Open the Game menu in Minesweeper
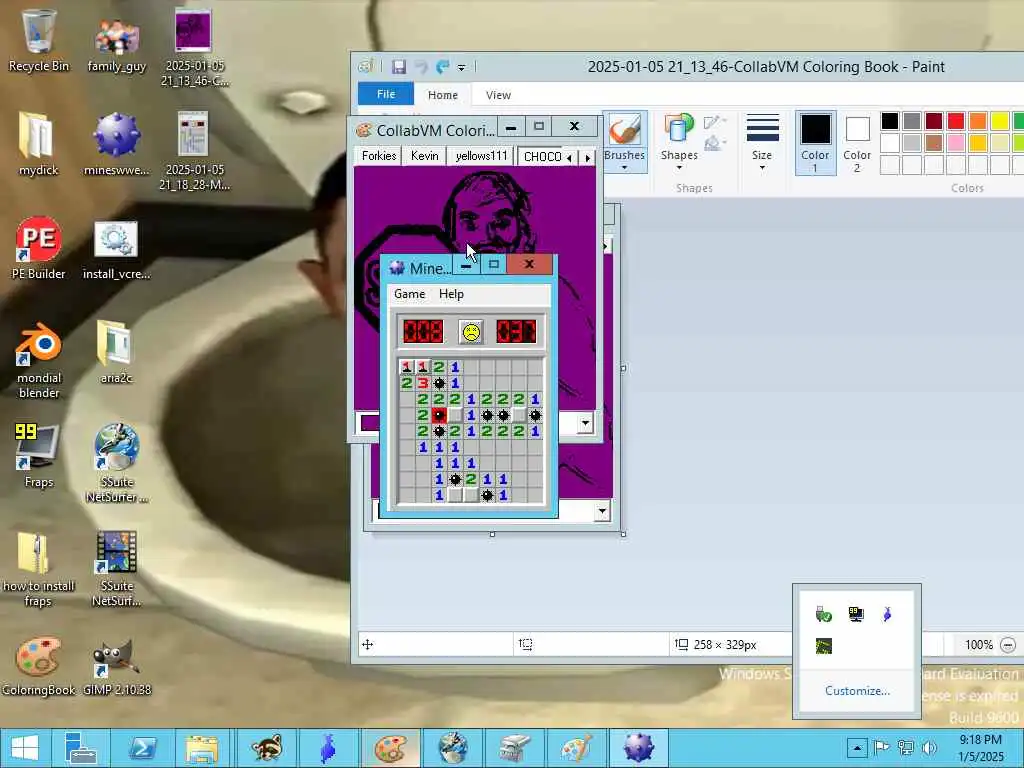 (x=409, y=294)
